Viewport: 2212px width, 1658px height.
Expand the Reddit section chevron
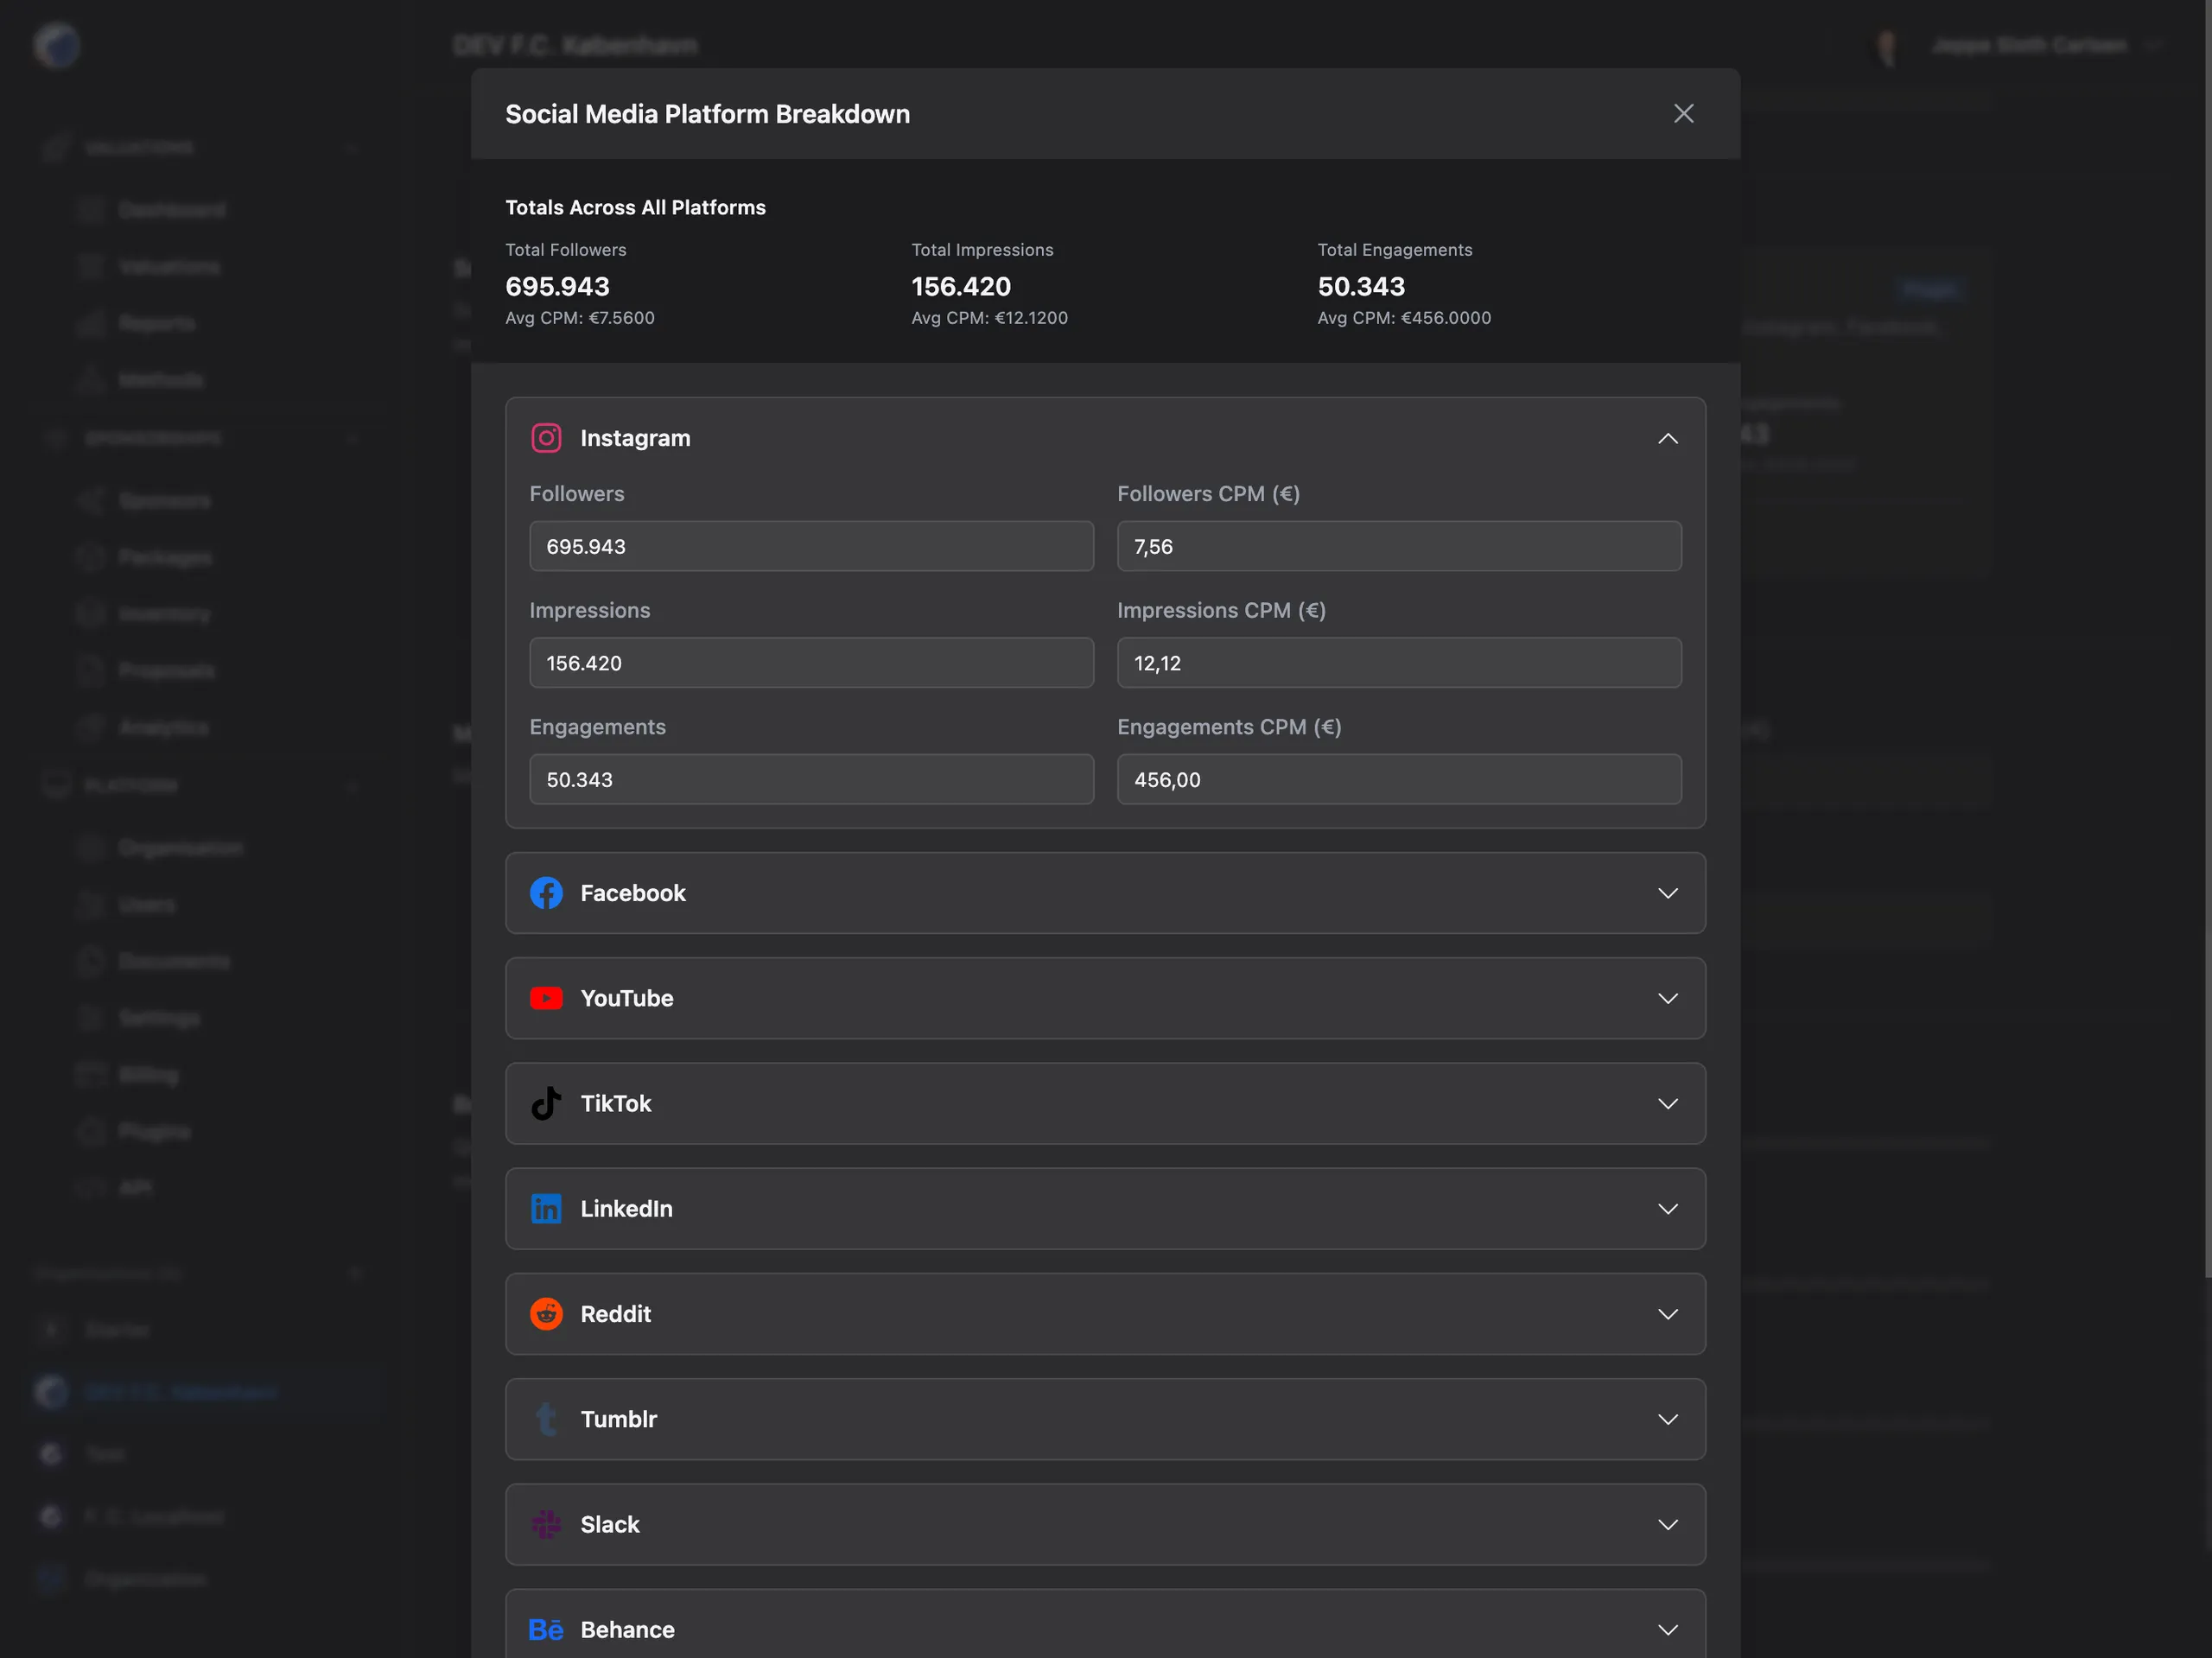coord(1668,1314)
